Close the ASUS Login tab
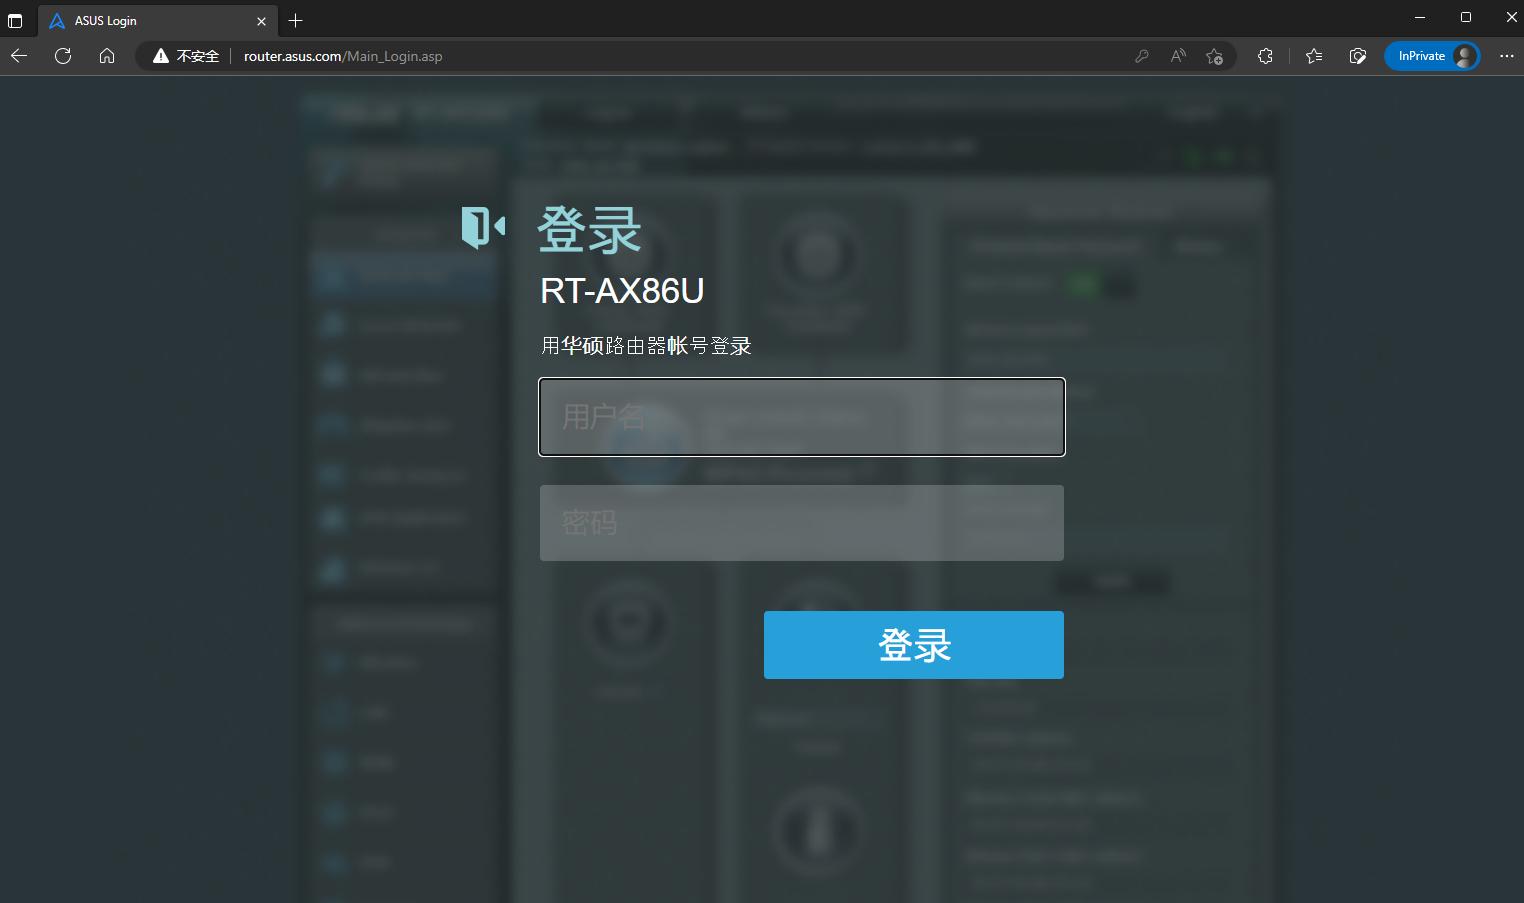The image size is (1524, 903). [x=262, y=21]
